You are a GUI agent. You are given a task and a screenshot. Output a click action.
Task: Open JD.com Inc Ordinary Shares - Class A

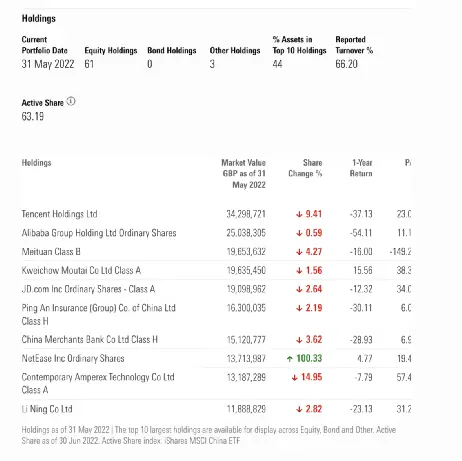pos(88,289)
